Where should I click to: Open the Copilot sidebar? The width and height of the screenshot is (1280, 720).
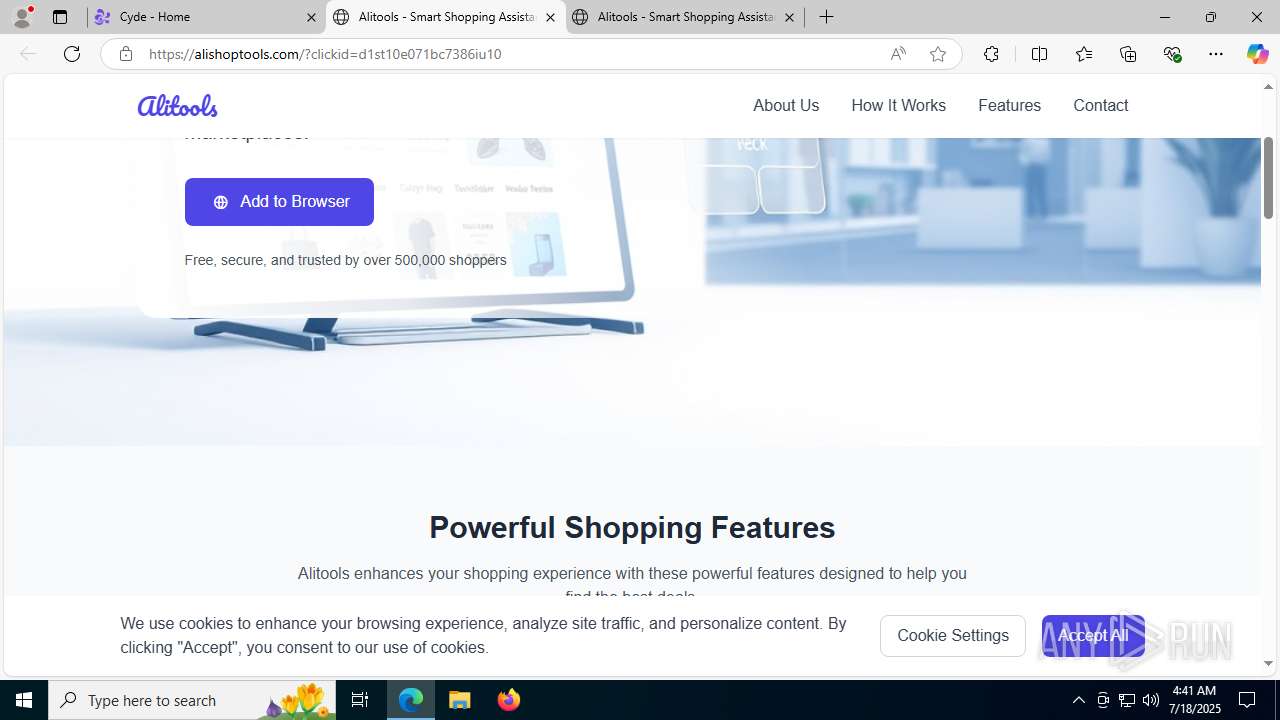click(1258, 54)
